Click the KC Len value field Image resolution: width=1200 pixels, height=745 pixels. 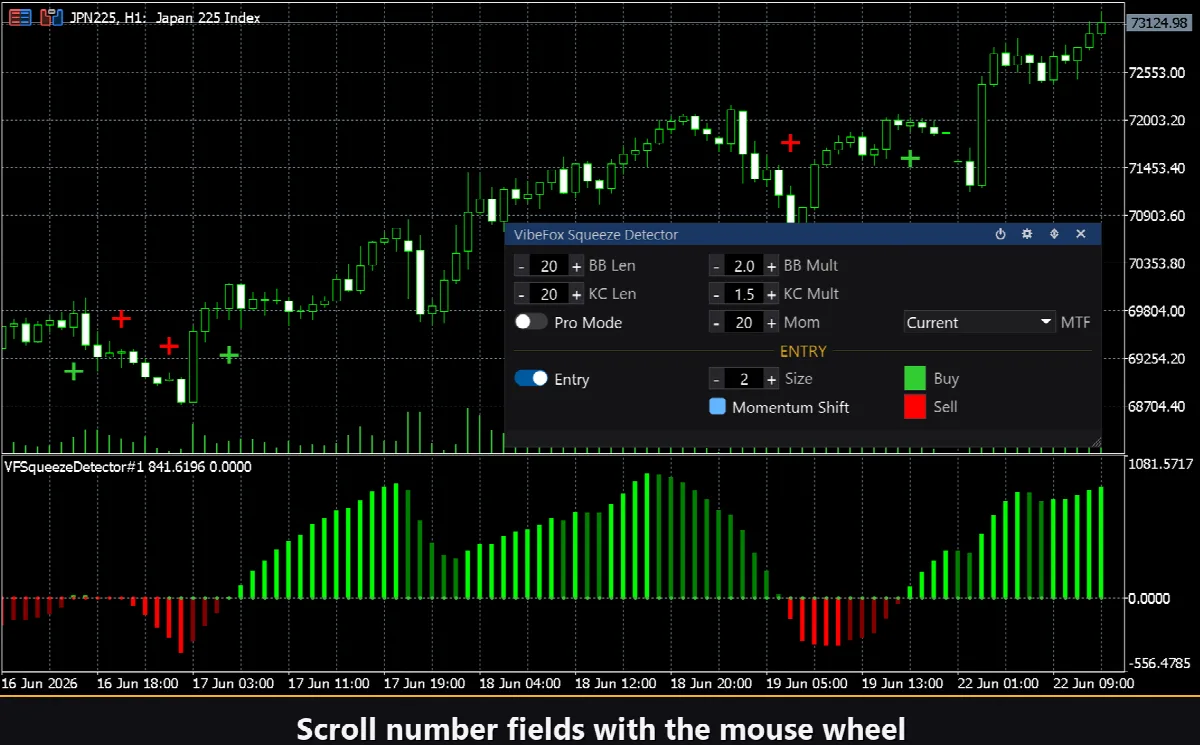[x=549, y=294]
